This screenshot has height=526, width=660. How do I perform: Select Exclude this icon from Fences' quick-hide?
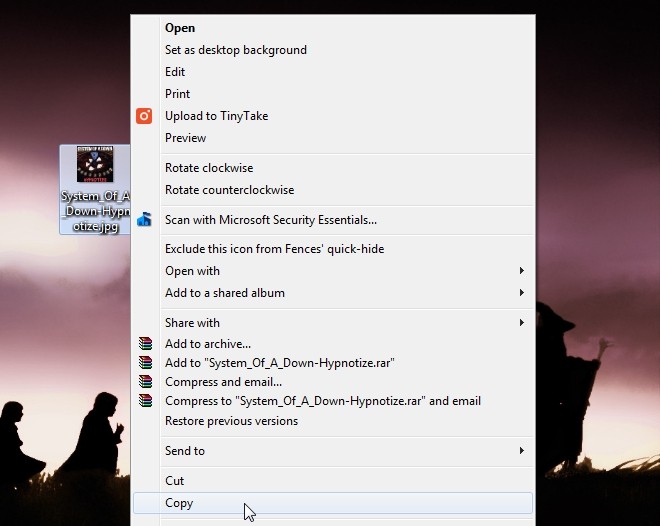(x=333, y=249)
